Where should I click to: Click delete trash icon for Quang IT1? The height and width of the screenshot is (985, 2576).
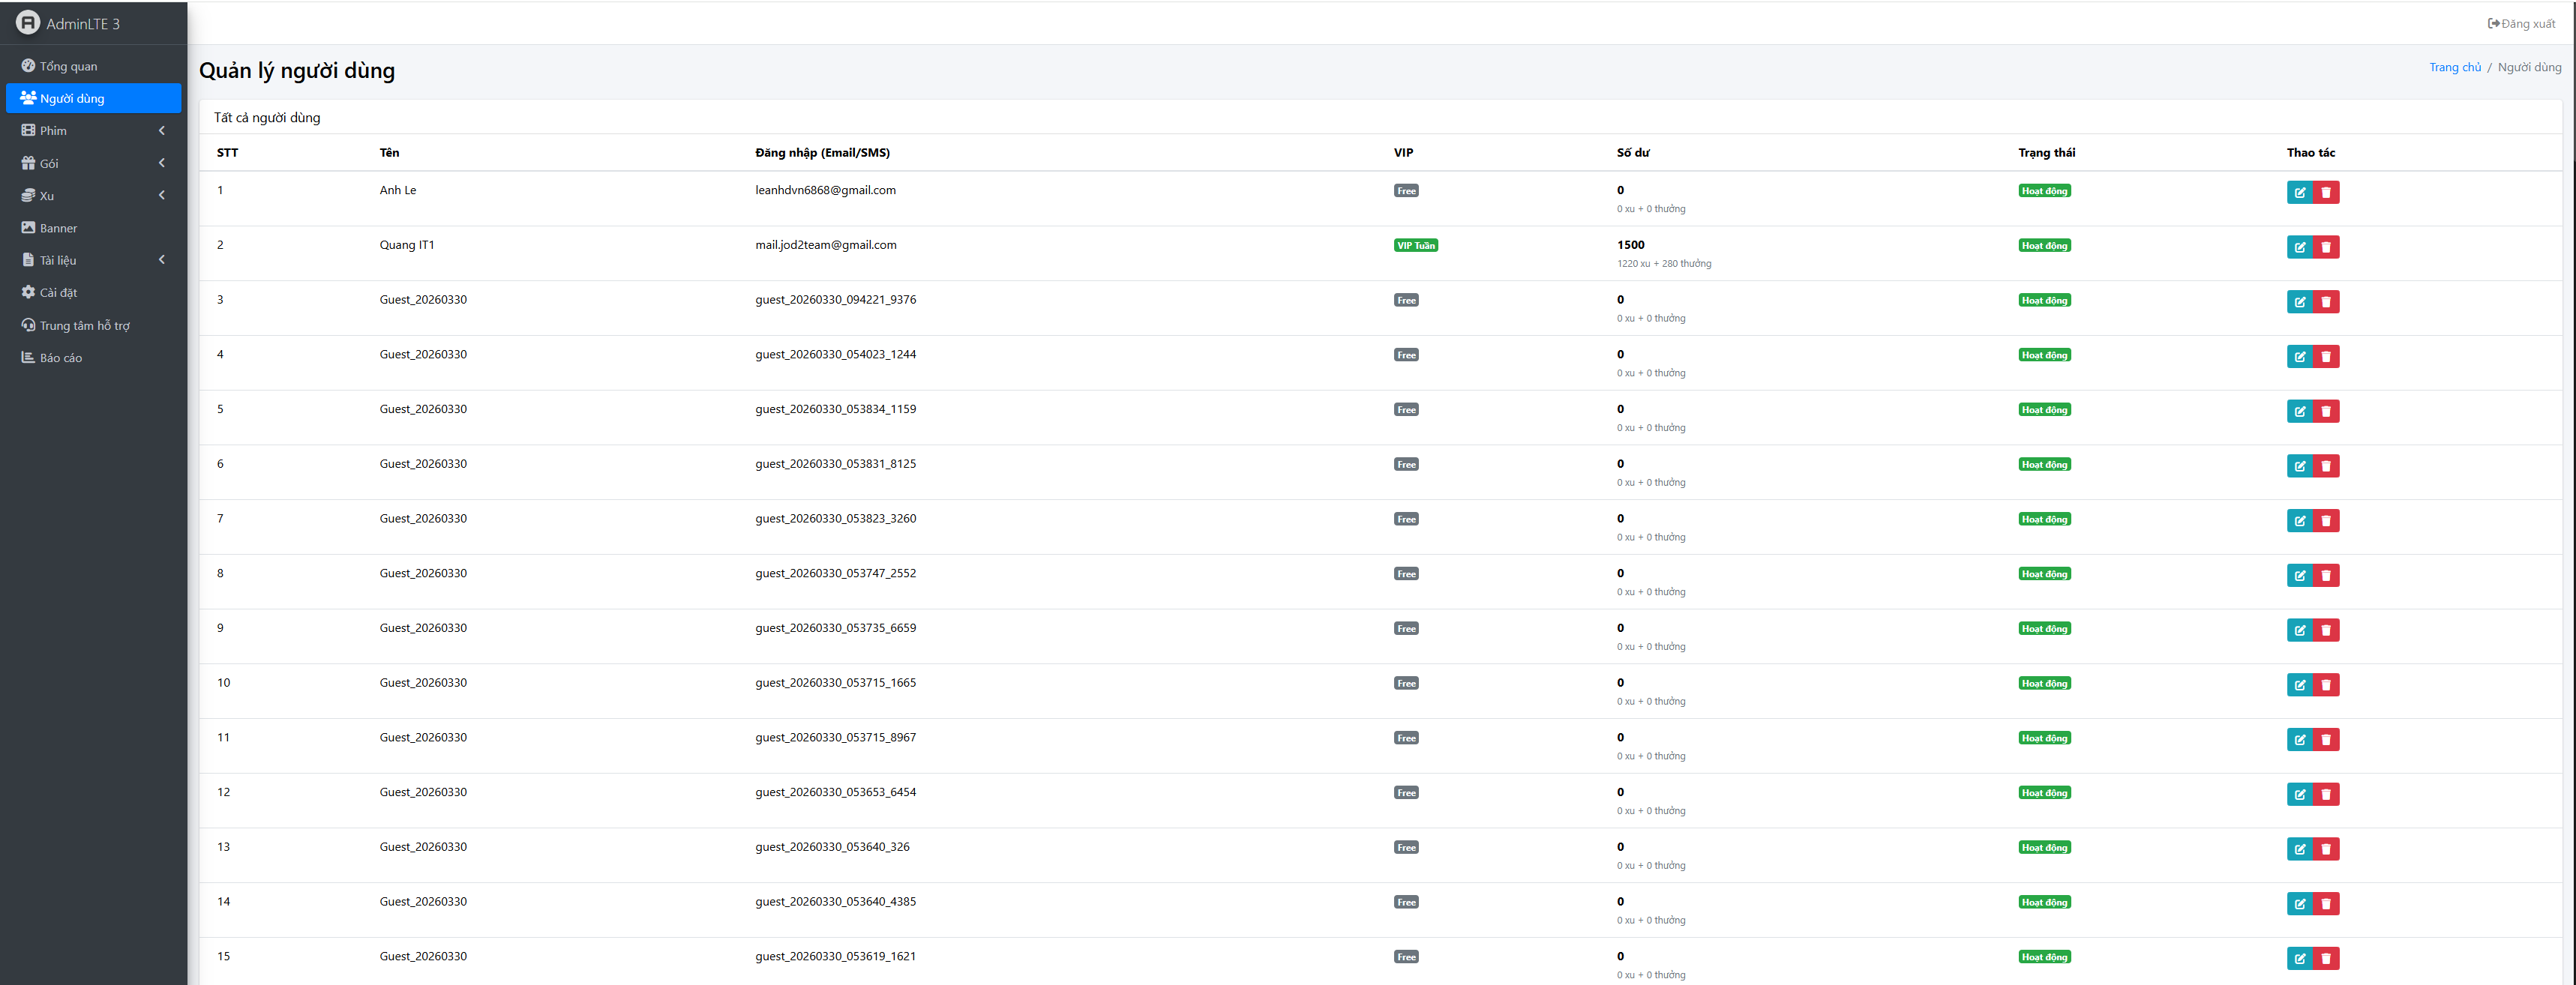click(x=2326, y=247)
